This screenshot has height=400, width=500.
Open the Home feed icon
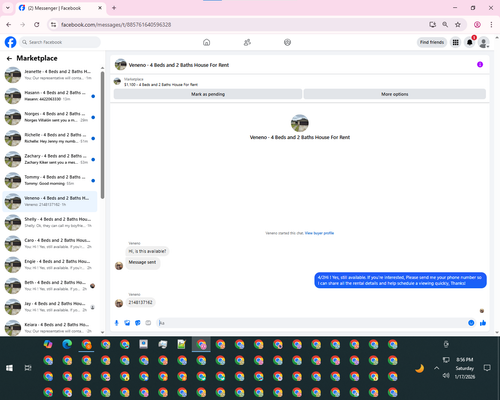coord(207,42)
